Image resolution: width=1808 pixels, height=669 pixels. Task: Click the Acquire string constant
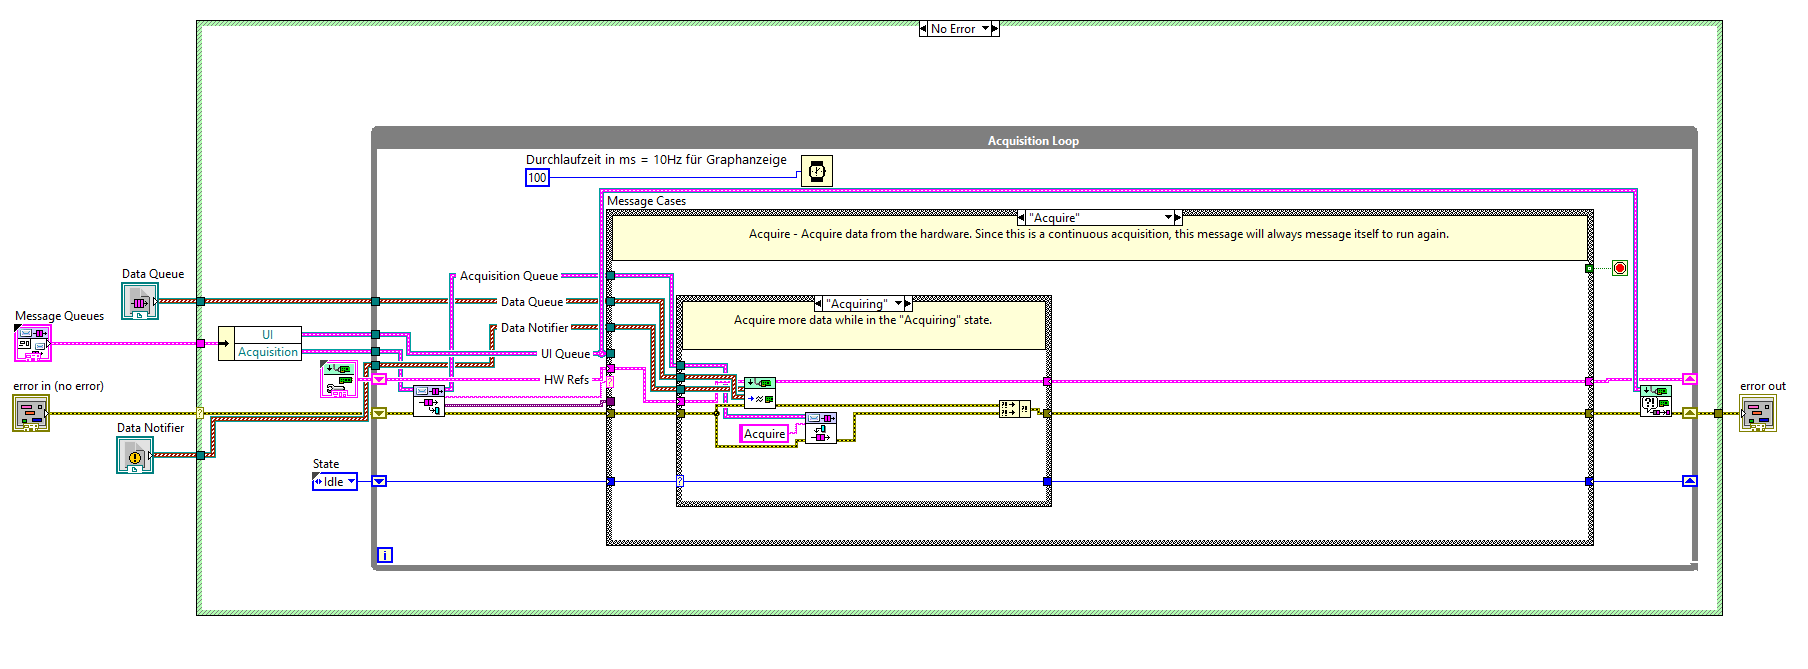click(765, 434)
